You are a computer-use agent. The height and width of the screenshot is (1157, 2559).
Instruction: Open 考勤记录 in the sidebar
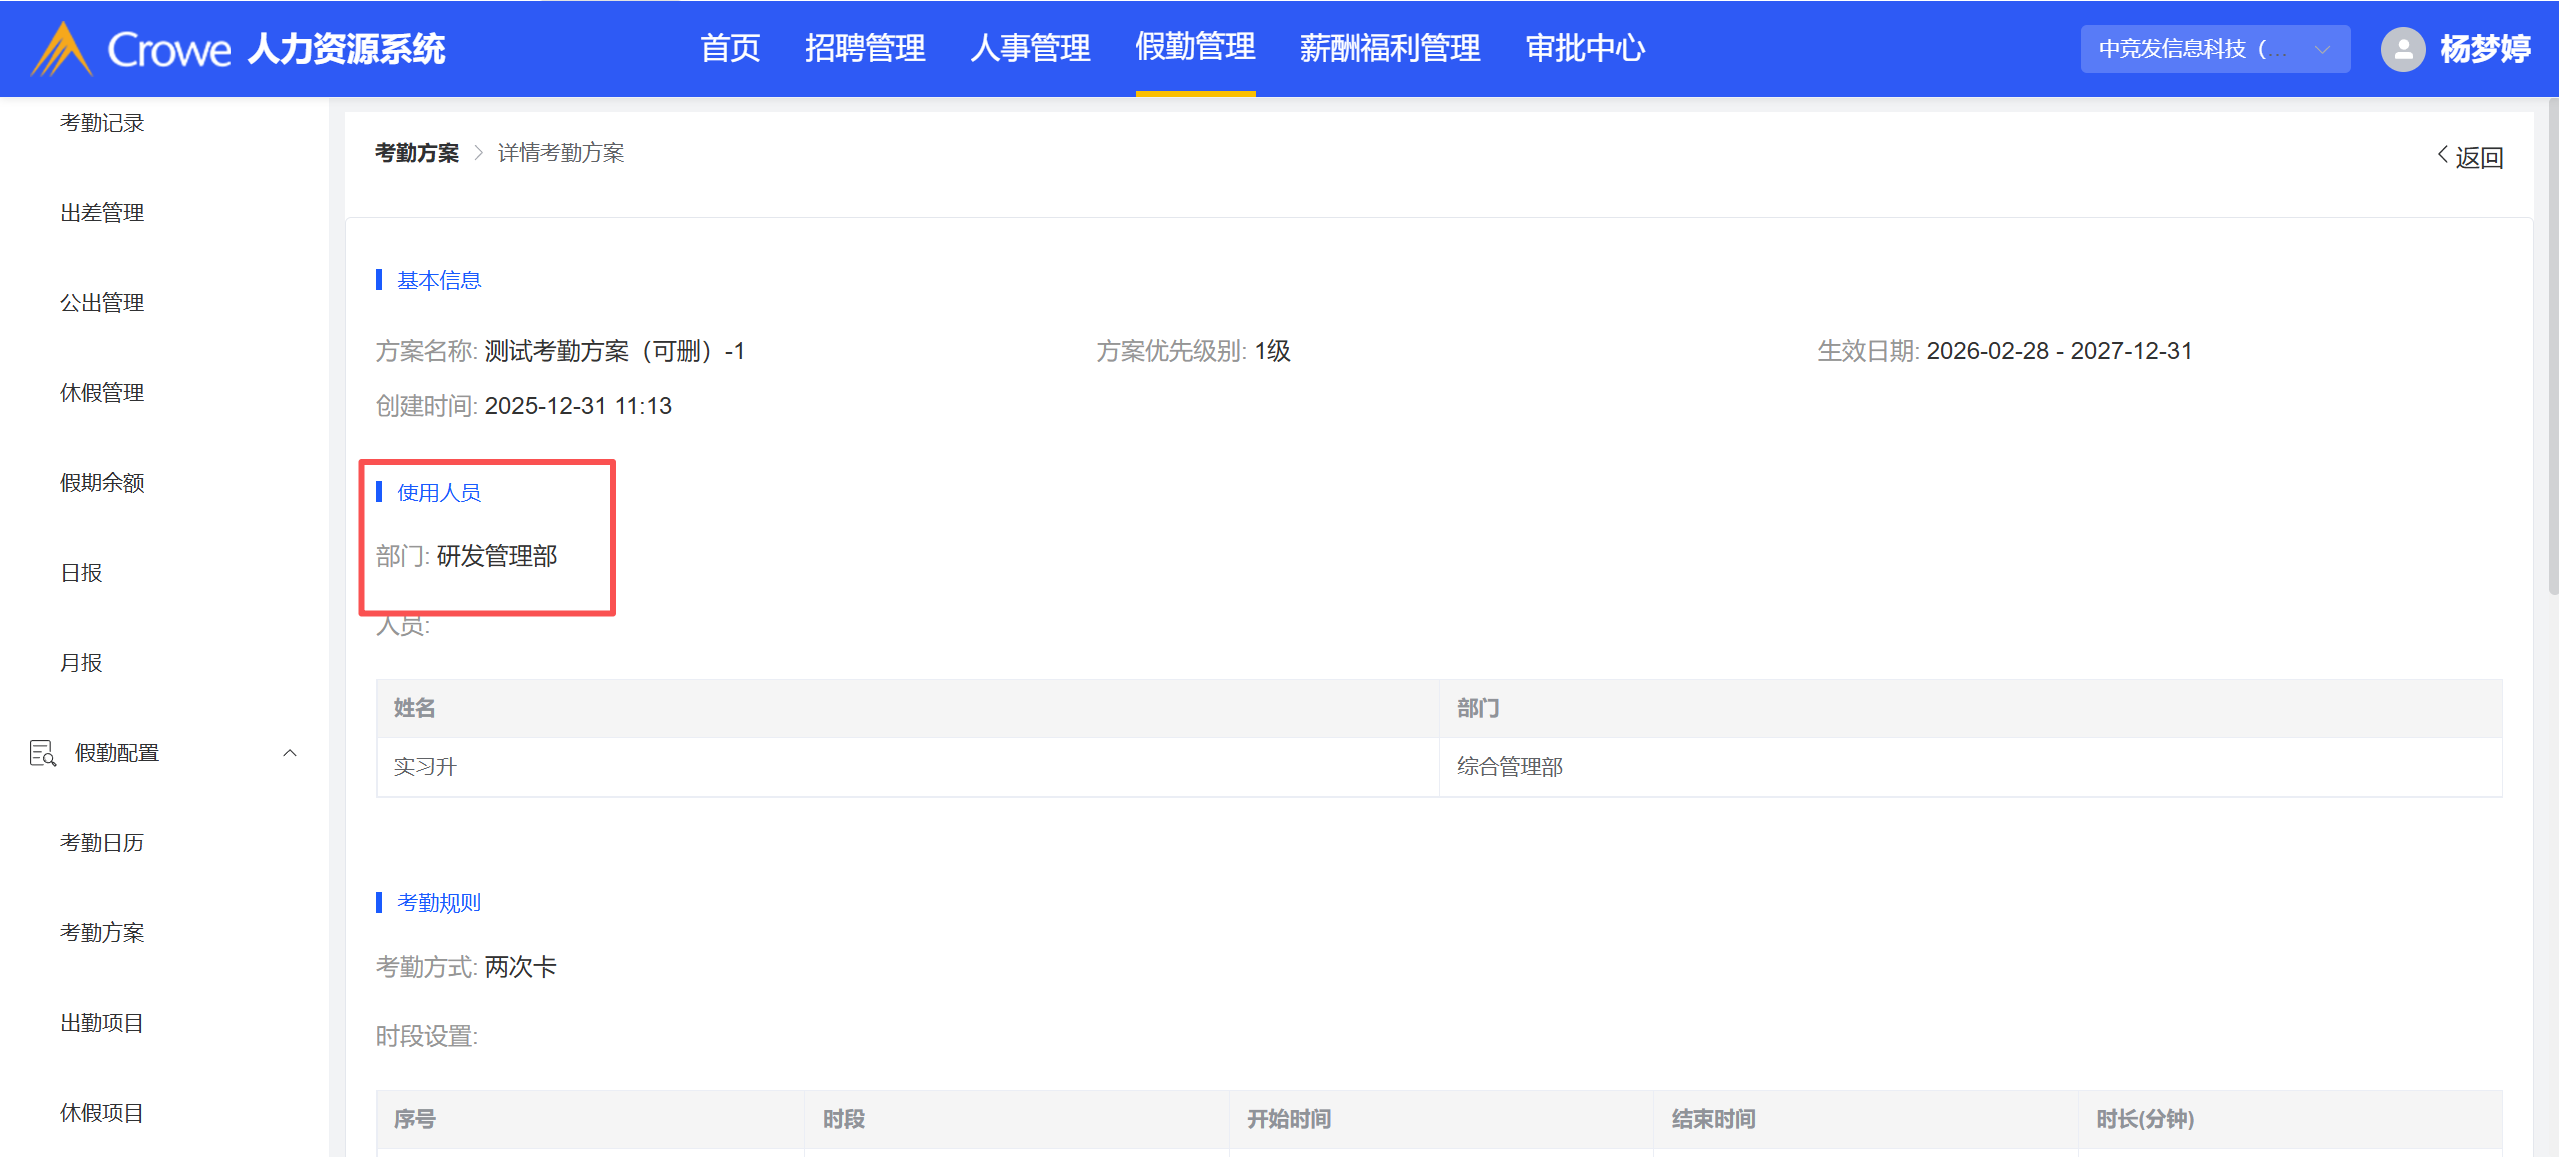102,123
